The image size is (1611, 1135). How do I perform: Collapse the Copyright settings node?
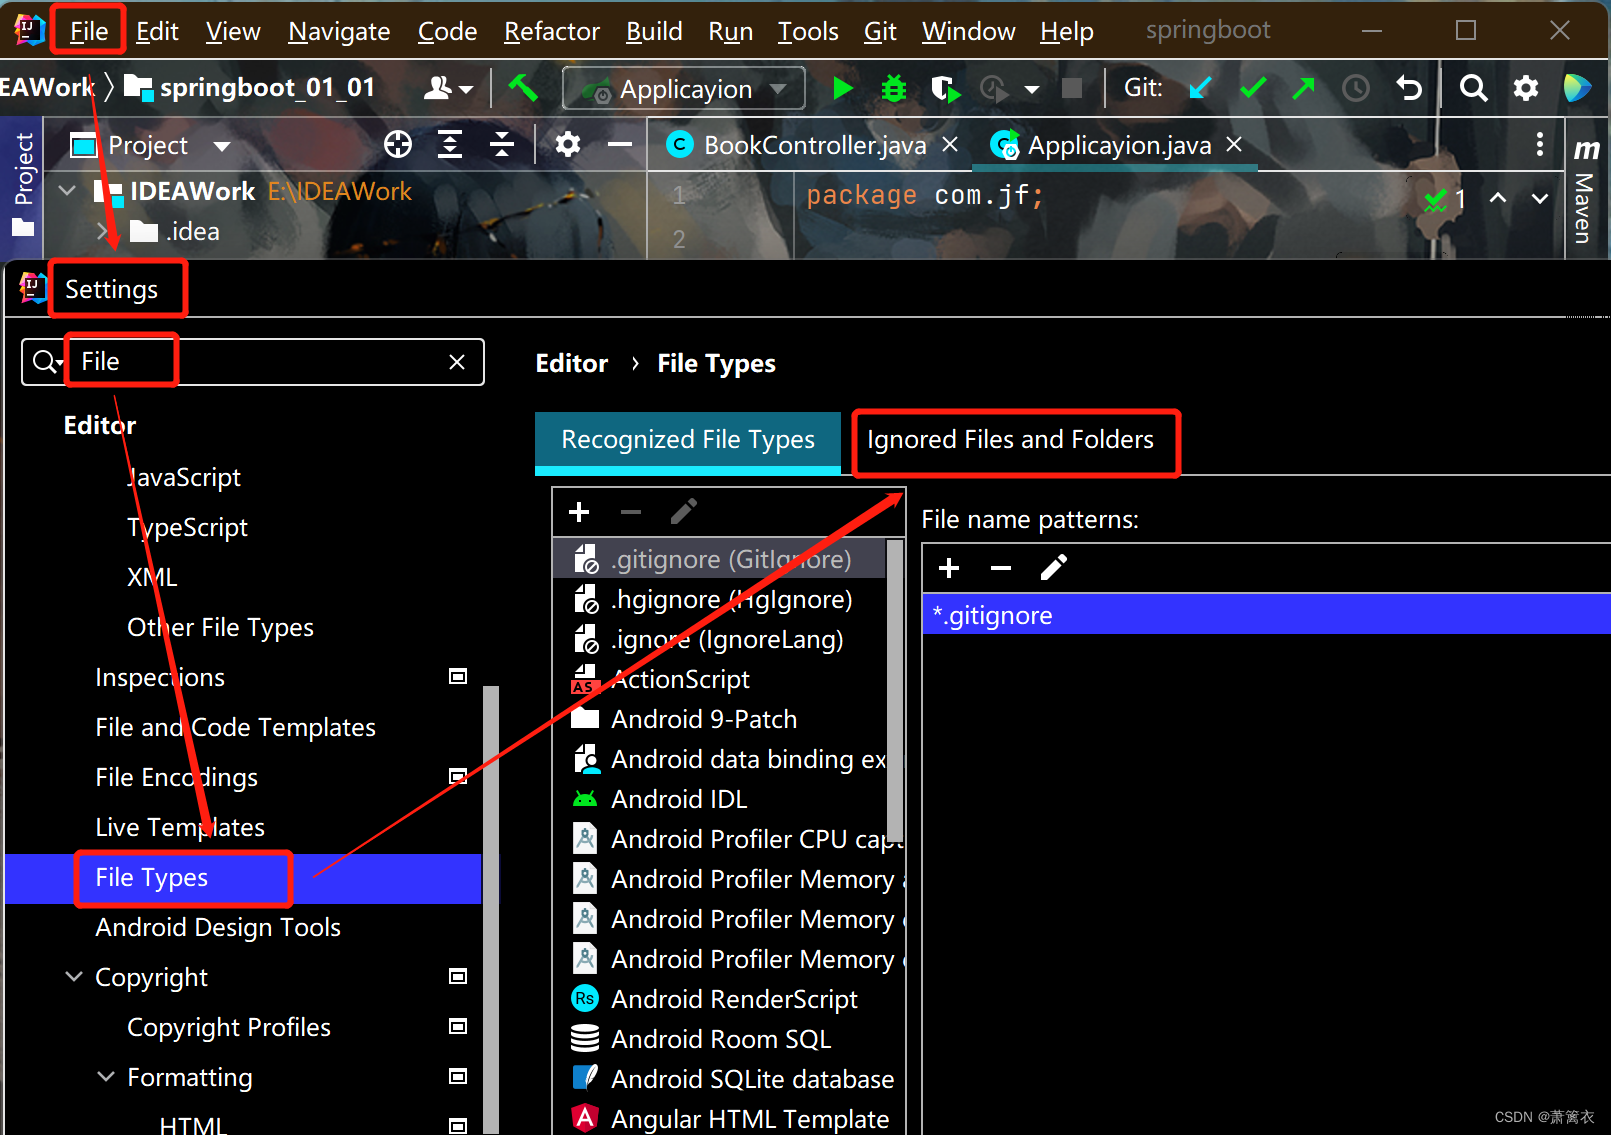tap(74, 977)
